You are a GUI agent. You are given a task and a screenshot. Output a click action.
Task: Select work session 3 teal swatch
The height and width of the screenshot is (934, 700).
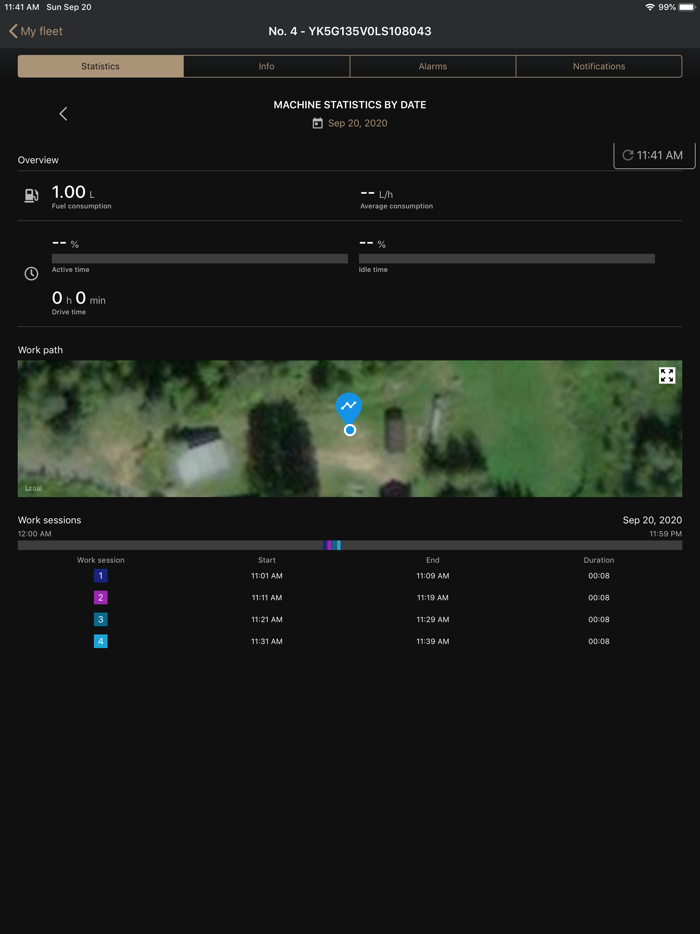click(x=101, y=619)
